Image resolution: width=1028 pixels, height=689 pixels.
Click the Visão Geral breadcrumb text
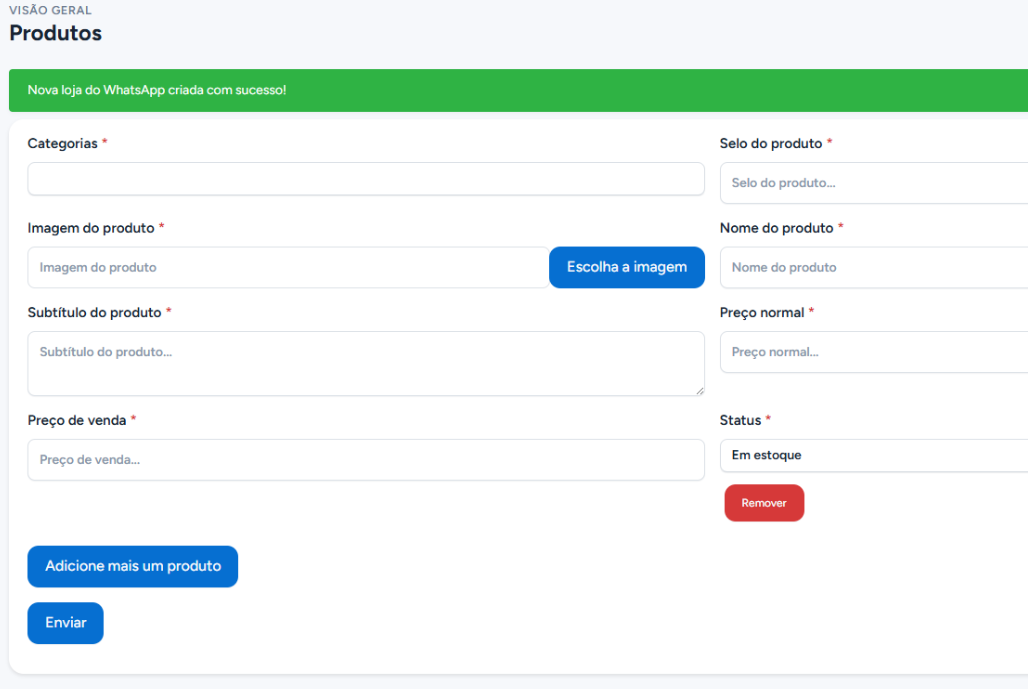pyautogui.click(x=50, y=10)
